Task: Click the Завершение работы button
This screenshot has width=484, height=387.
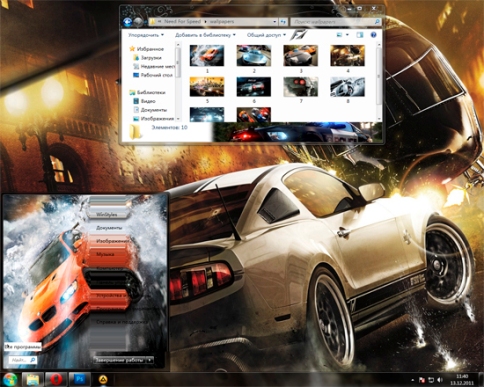Action: (x=119, y=360)
